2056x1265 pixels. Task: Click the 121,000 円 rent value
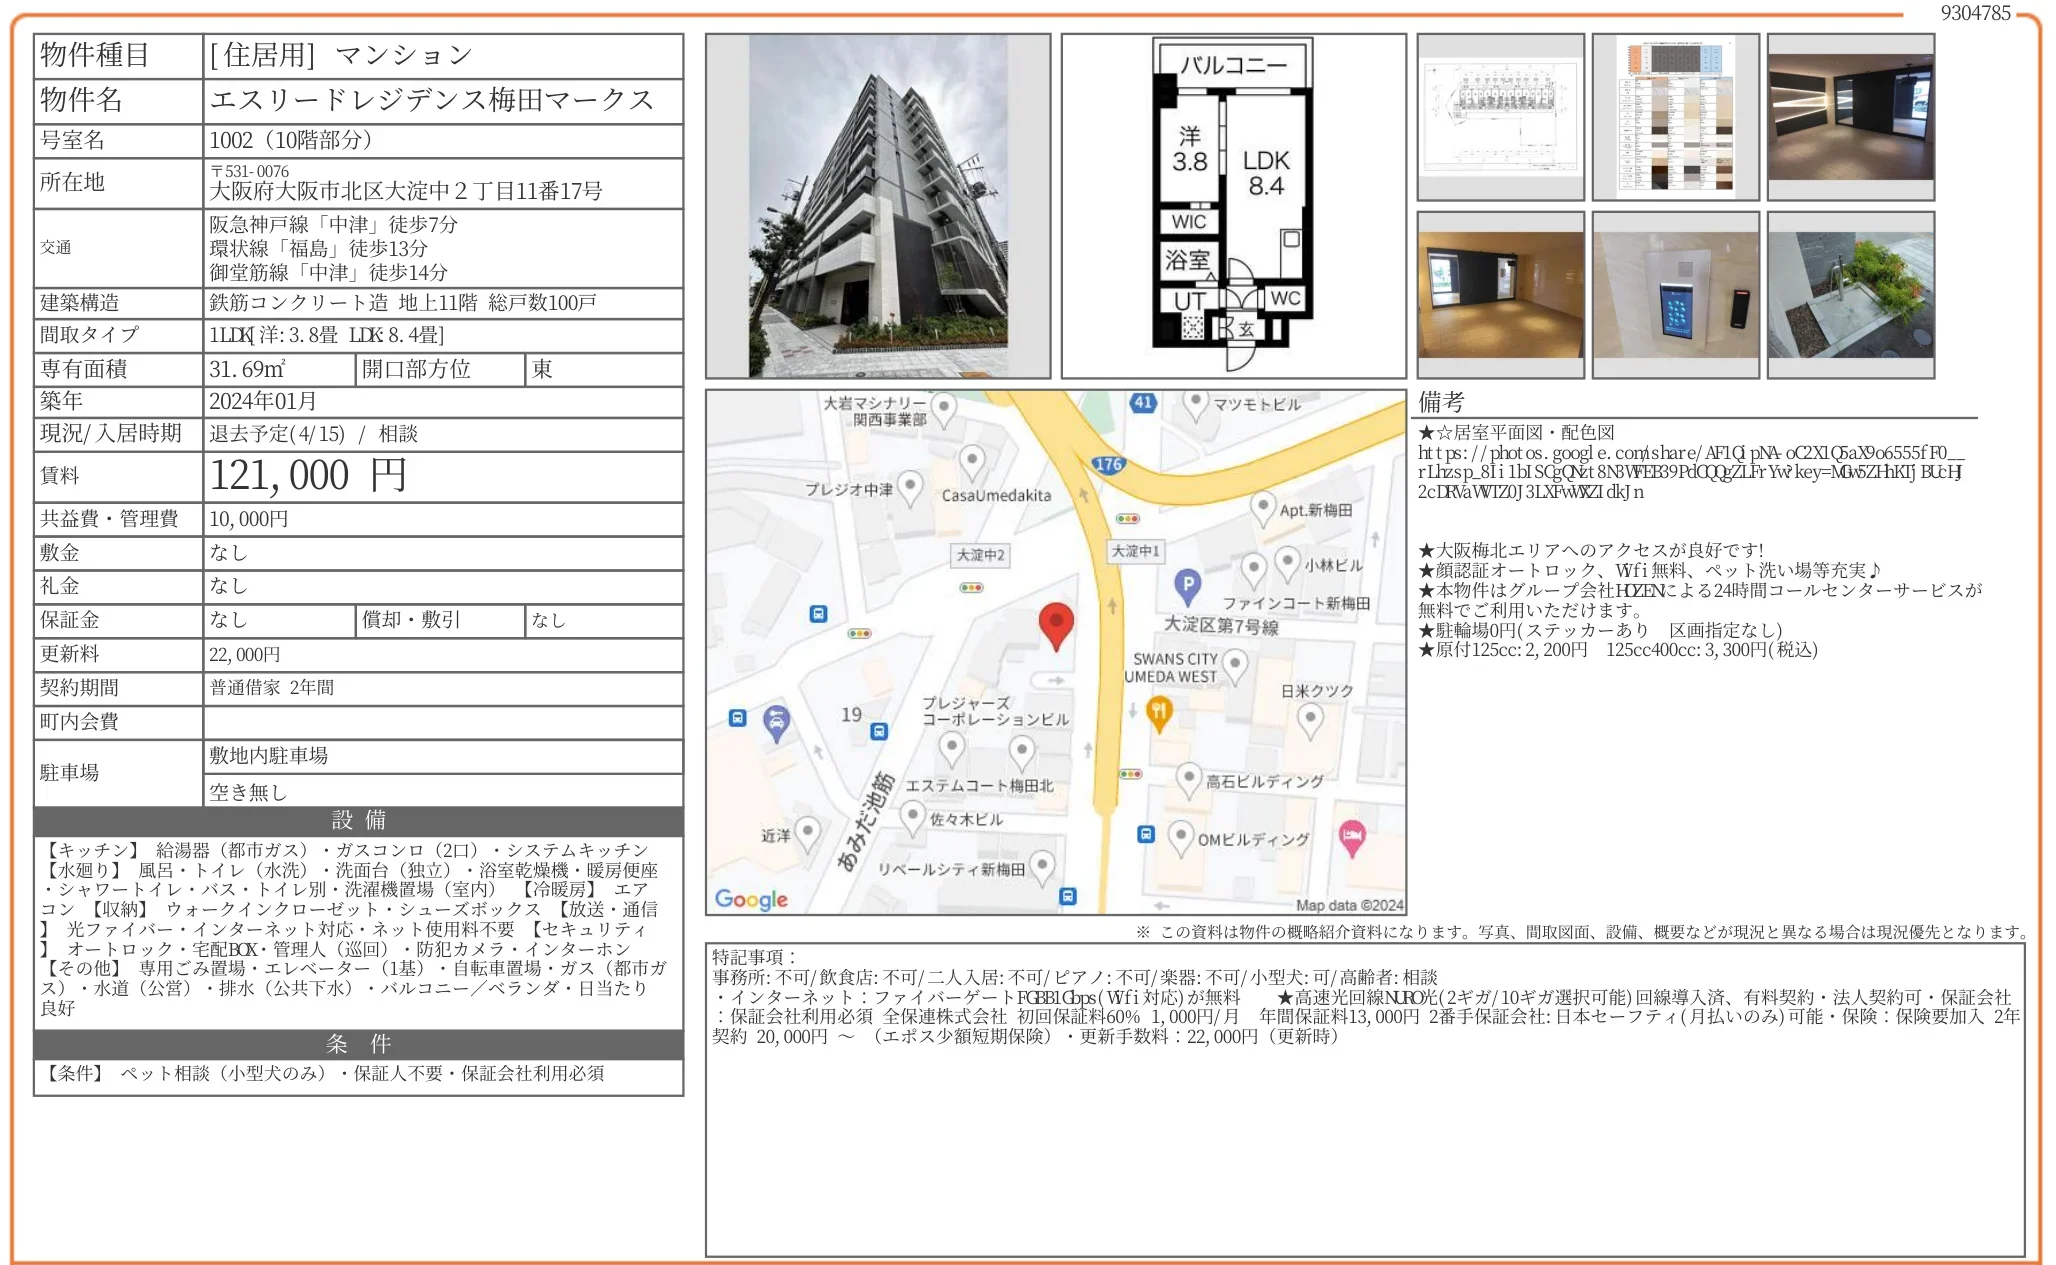308,476
